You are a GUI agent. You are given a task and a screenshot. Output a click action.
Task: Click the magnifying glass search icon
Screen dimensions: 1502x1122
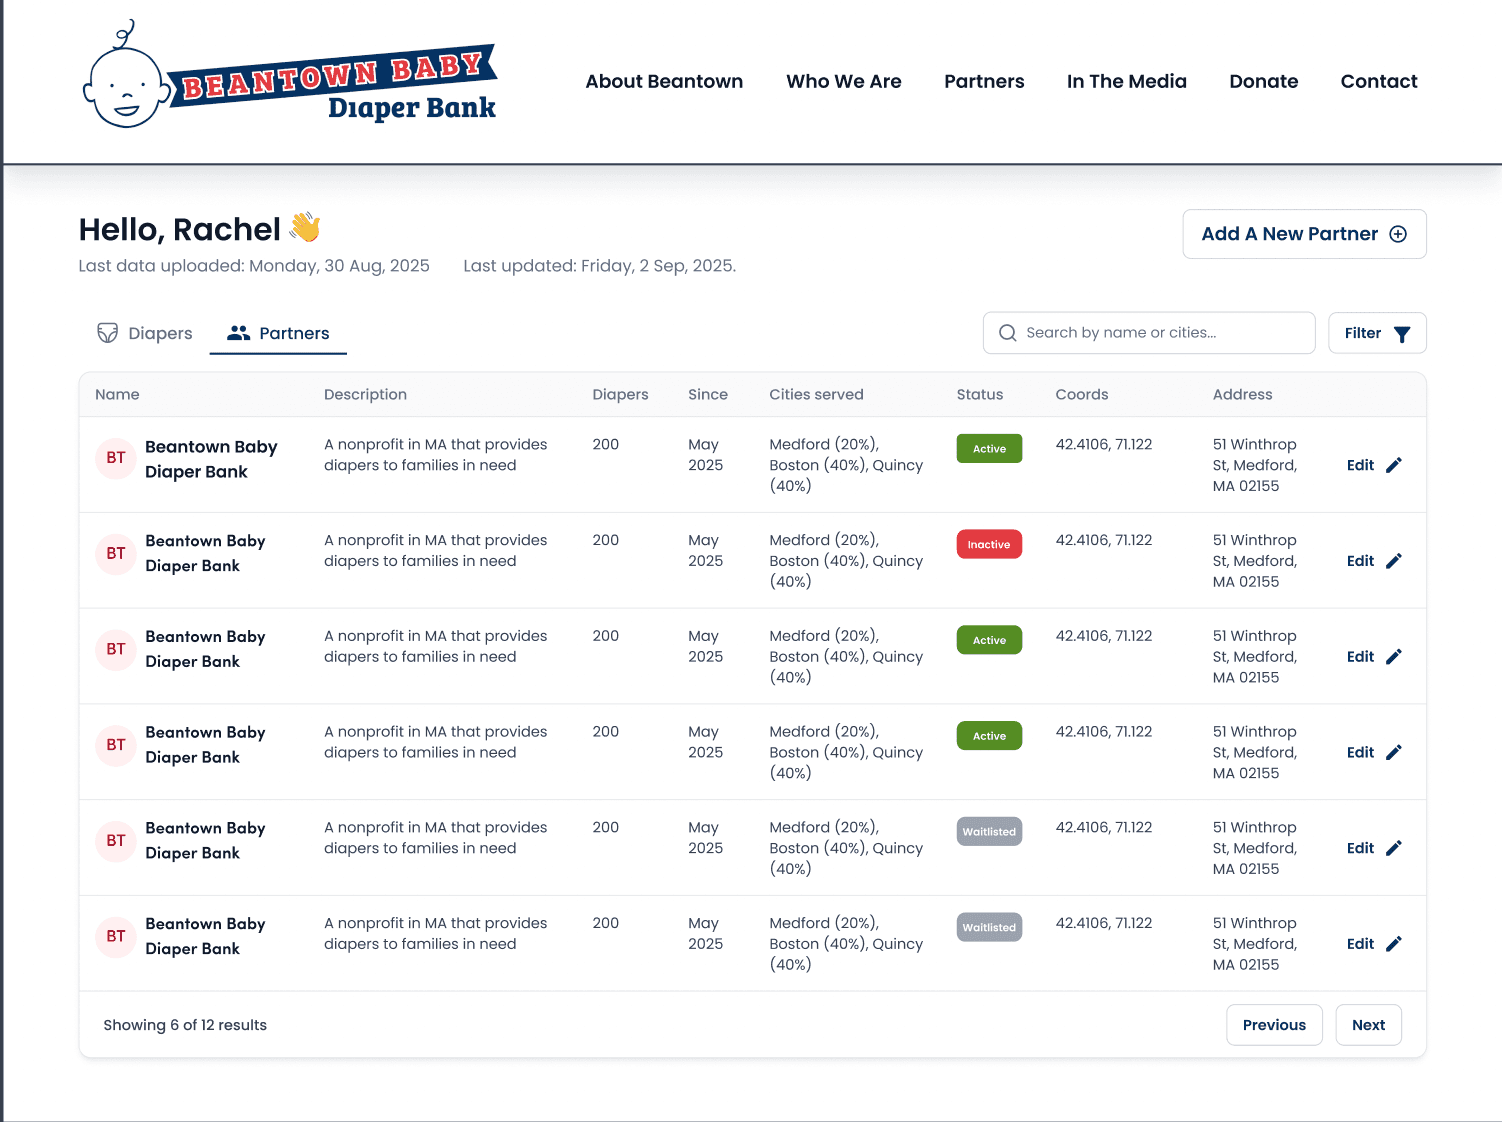(x=1007, y=333)
